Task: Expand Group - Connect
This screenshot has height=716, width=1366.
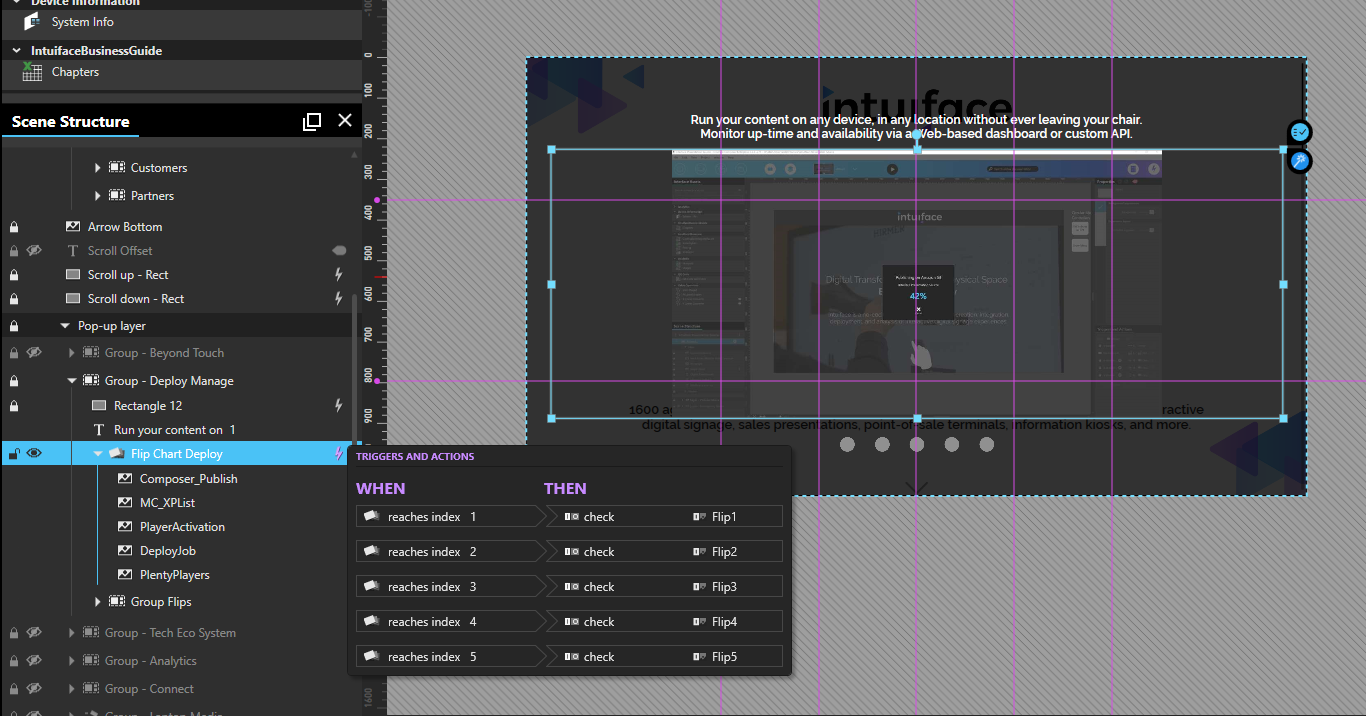Action: pos(71,688)
